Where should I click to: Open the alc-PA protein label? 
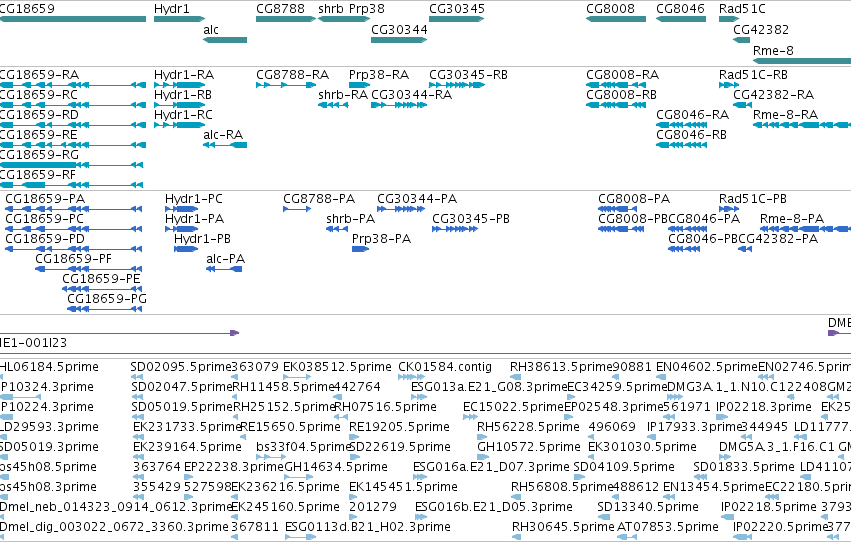[226, 259]
